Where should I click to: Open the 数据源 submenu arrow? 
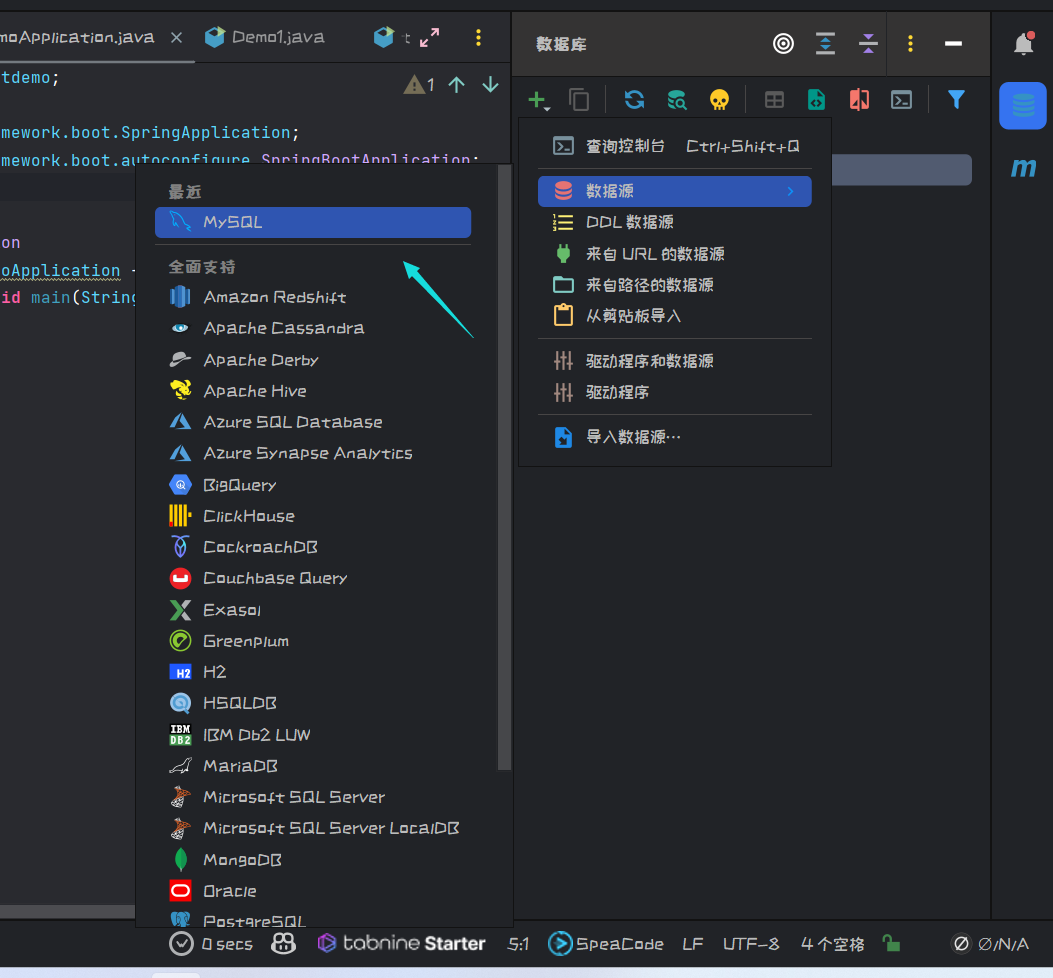point(790,191)
